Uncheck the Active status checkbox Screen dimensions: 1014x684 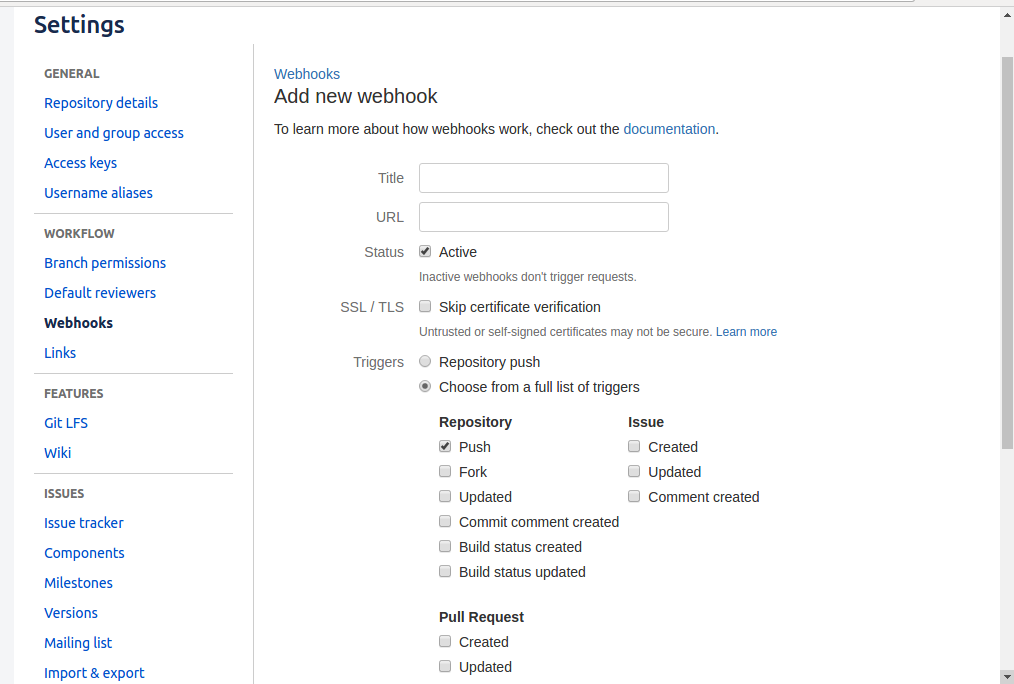425,252
